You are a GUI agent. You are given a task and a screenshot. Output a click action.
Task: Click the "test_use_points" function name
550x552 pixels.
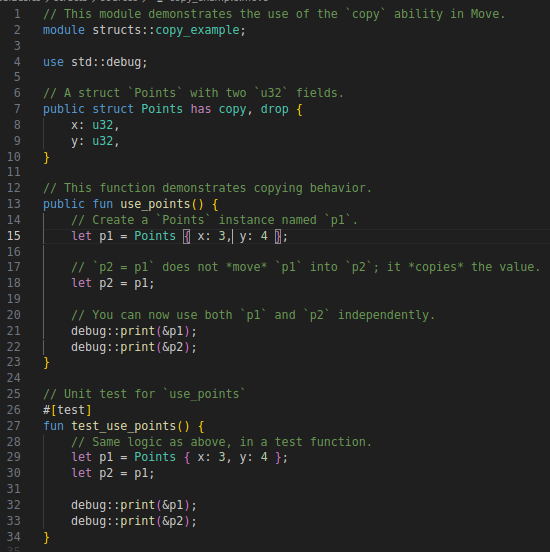tap(124, 426)
